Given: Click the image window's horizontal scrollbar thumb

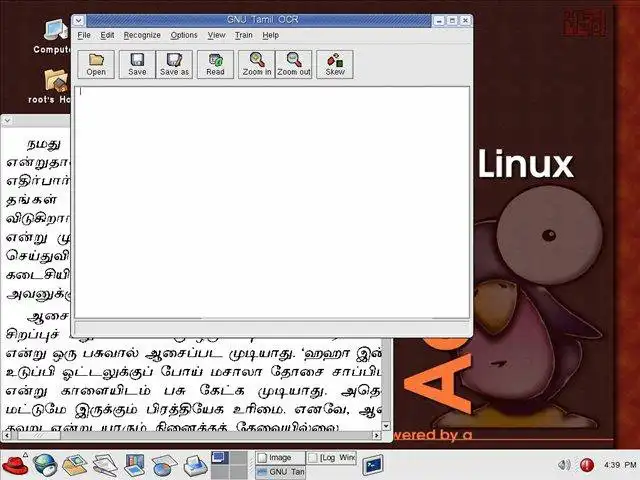Looking at the screenshot, I should (37, 436).
